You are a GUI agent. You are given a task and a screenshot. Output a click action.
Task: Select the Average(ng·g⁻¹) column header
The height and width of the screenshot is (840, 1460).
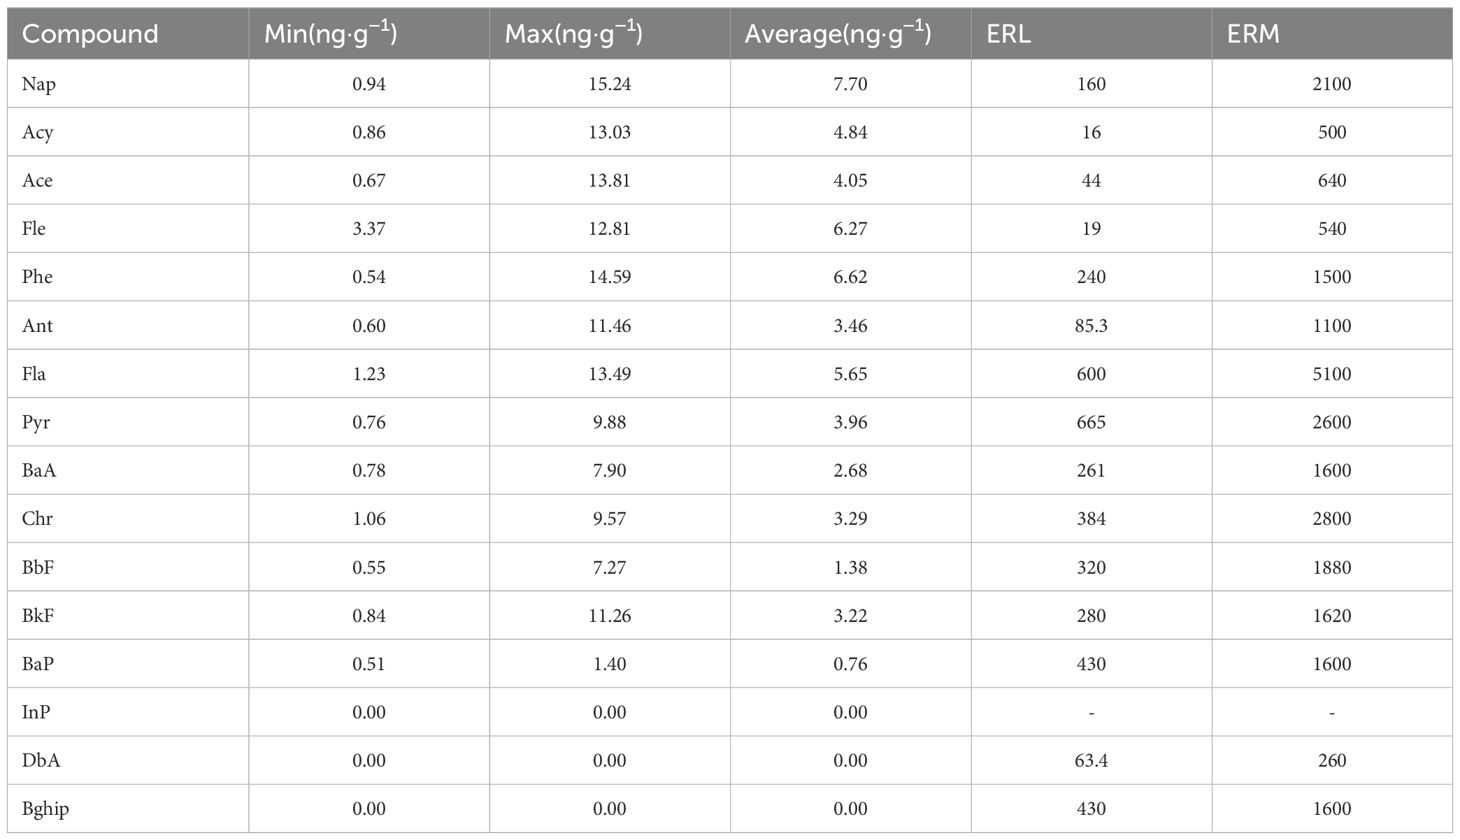(x=838, y=34)
